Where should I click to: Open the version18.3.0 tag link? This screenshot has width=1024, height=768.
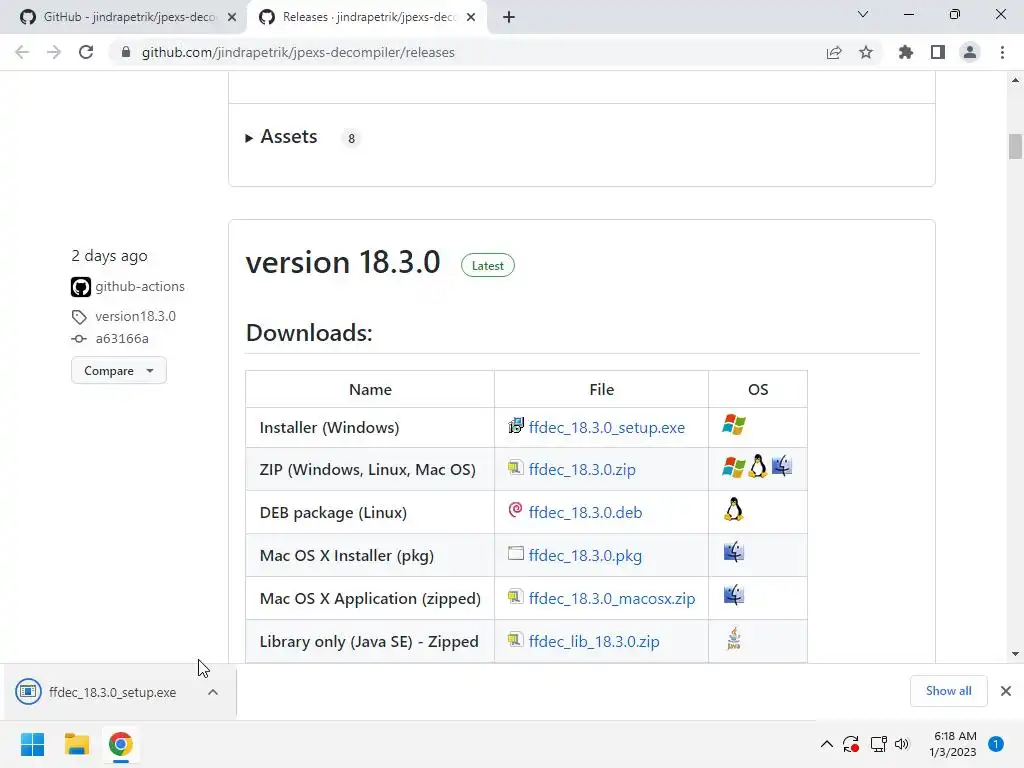[135, 316]
